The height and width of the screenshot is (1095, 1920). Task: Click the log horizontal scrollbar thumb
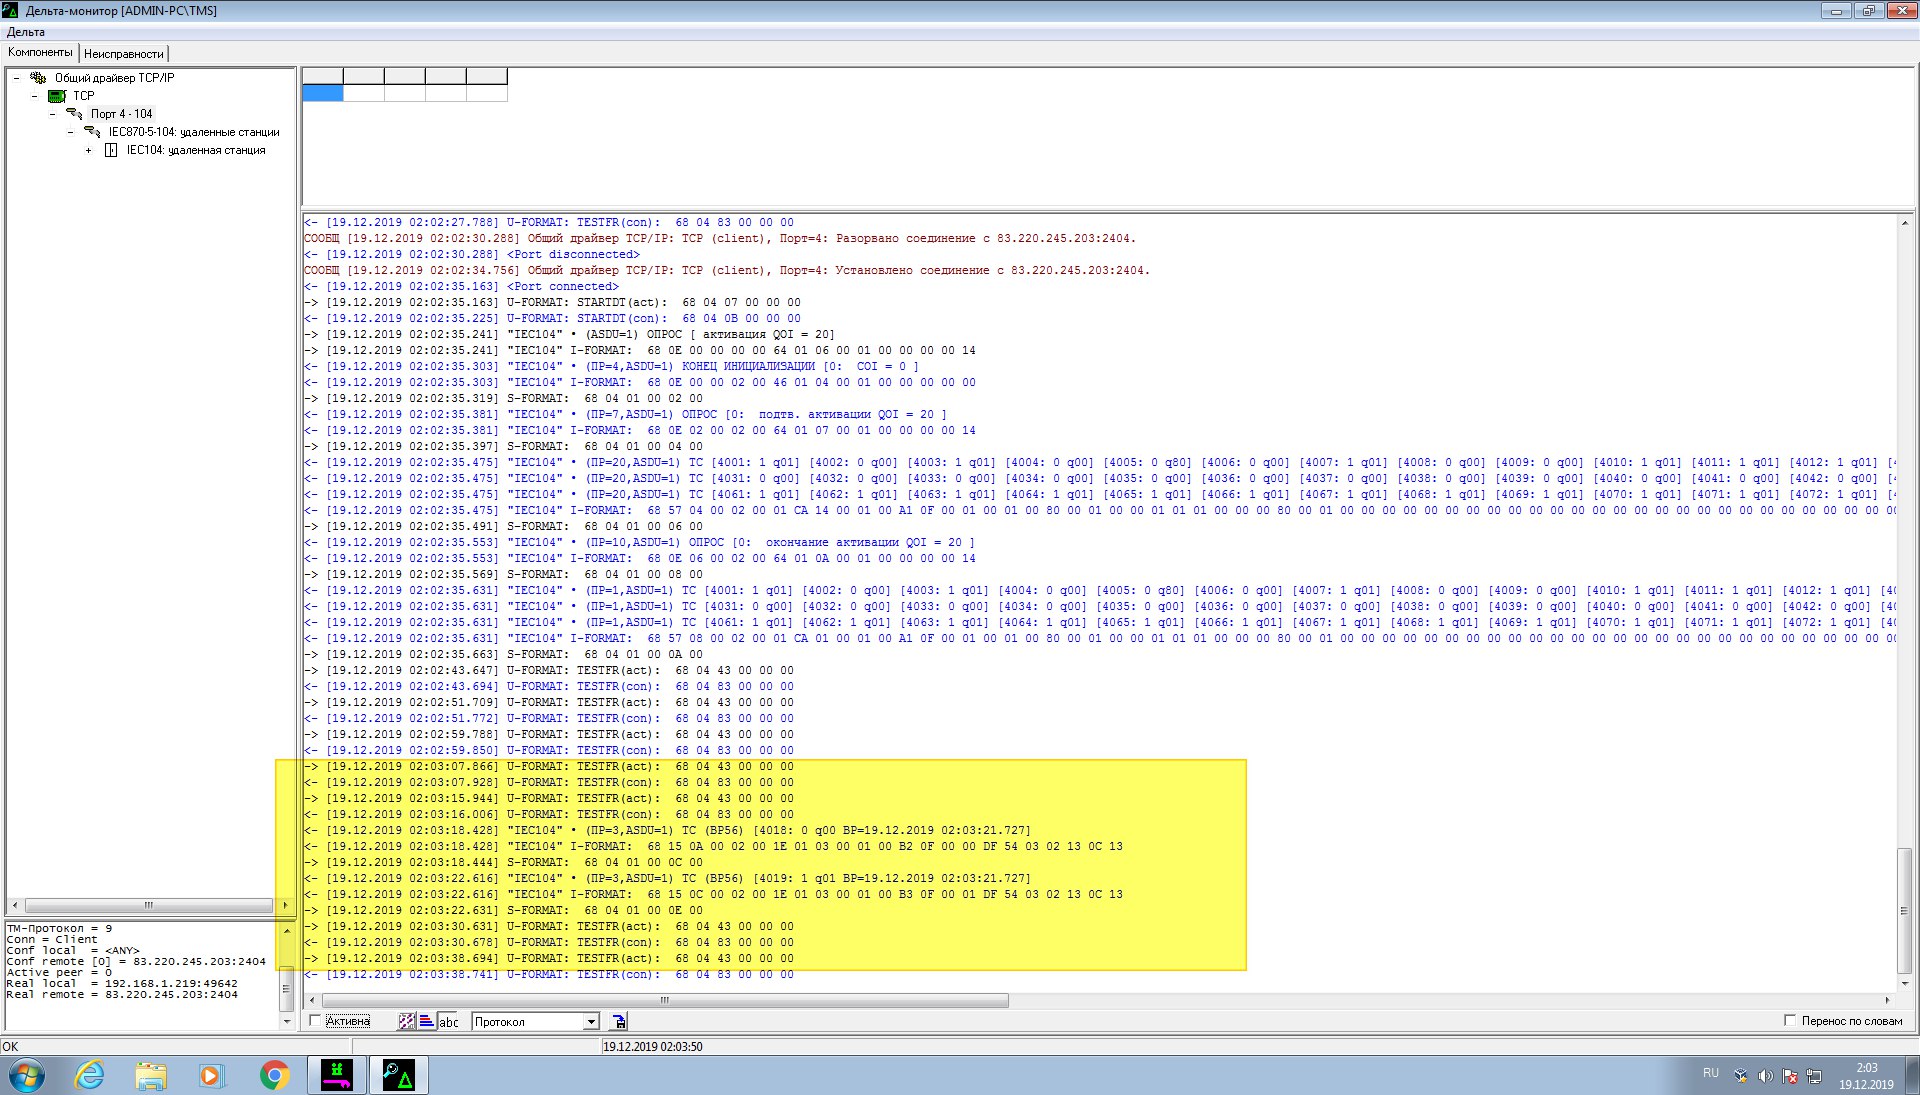click(665, 1000)
